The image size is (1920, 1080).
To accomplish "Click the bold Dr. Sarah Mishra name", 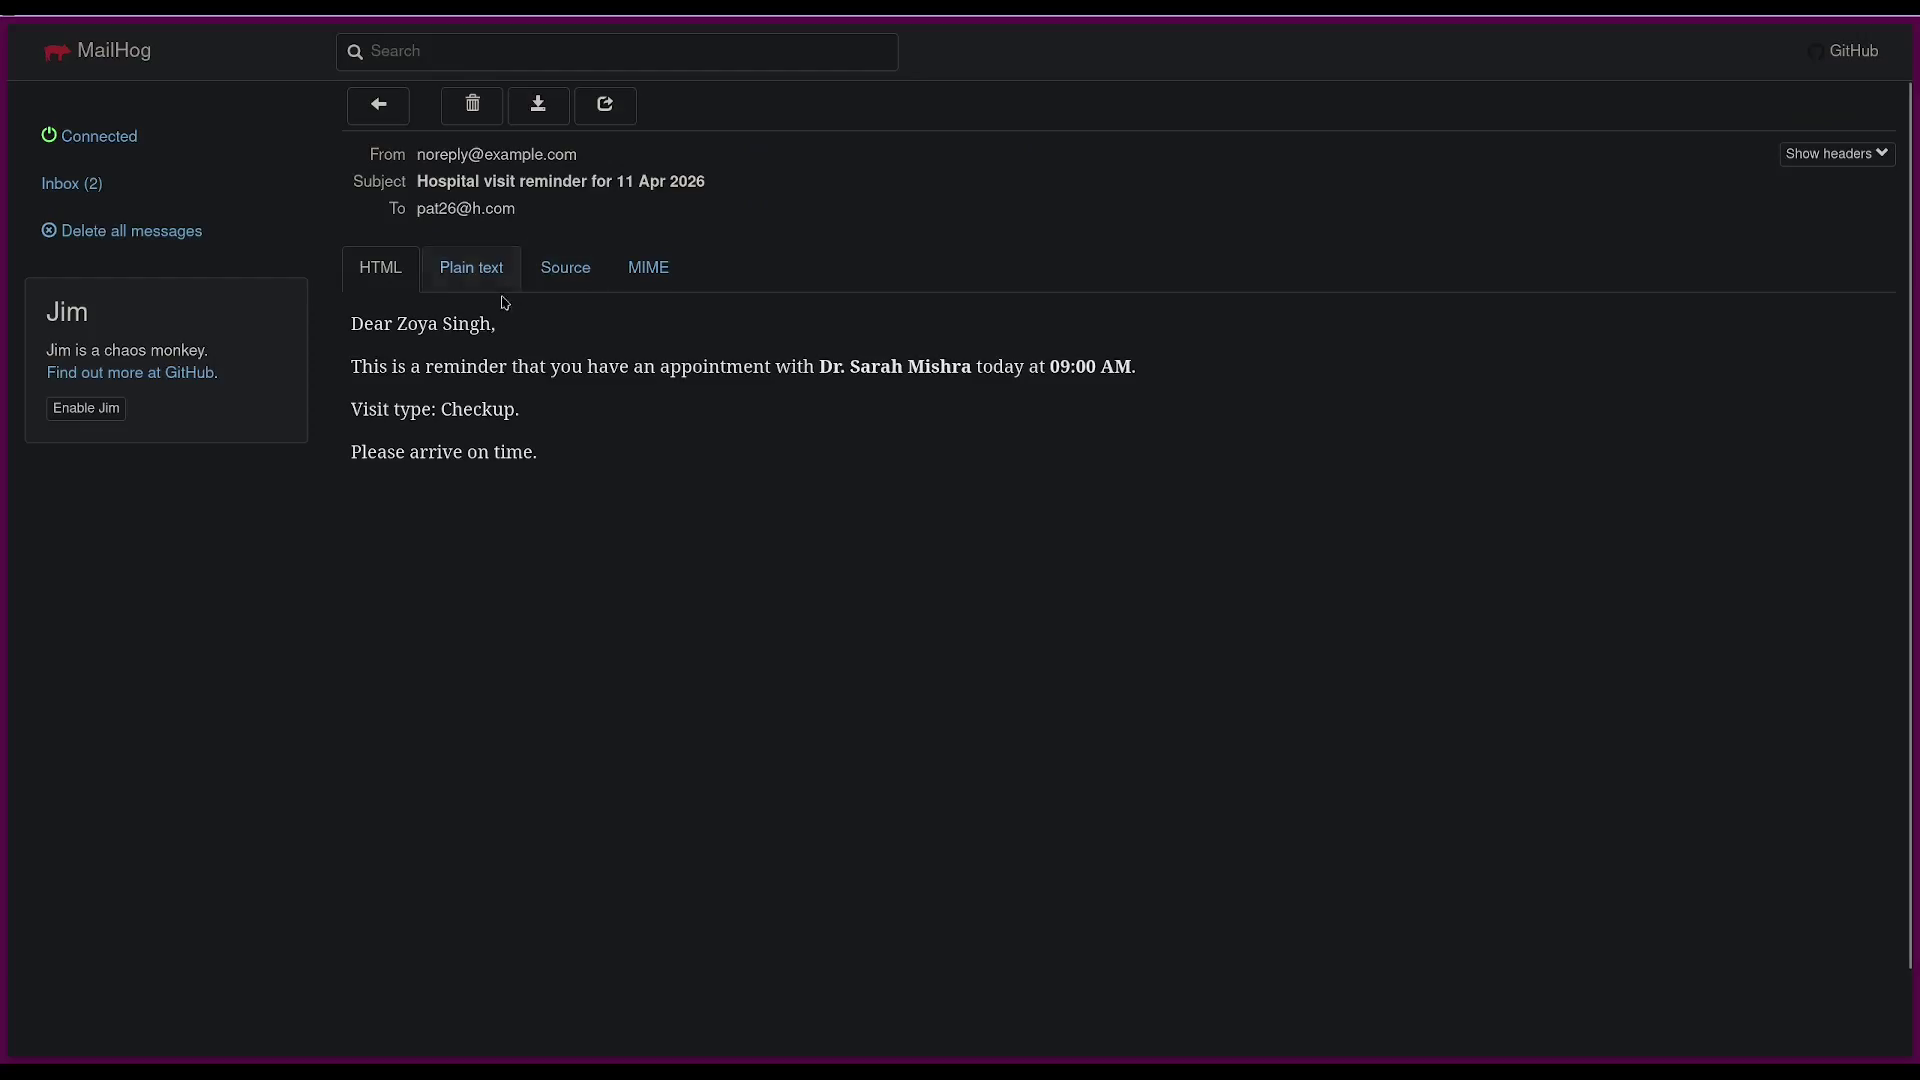I will [x=895, y=367].
